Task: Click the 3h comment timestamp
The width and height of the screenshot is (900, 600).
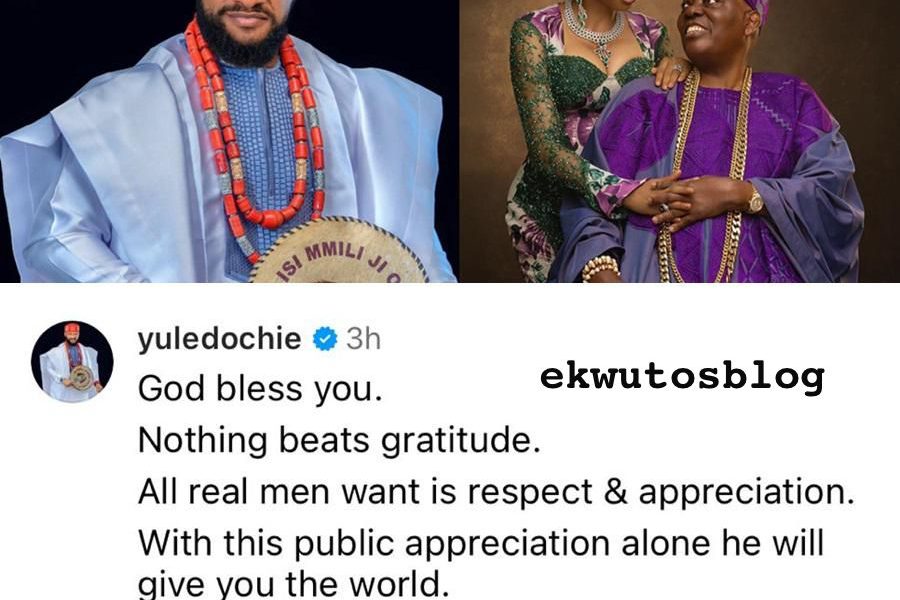Action: [363, 339]
